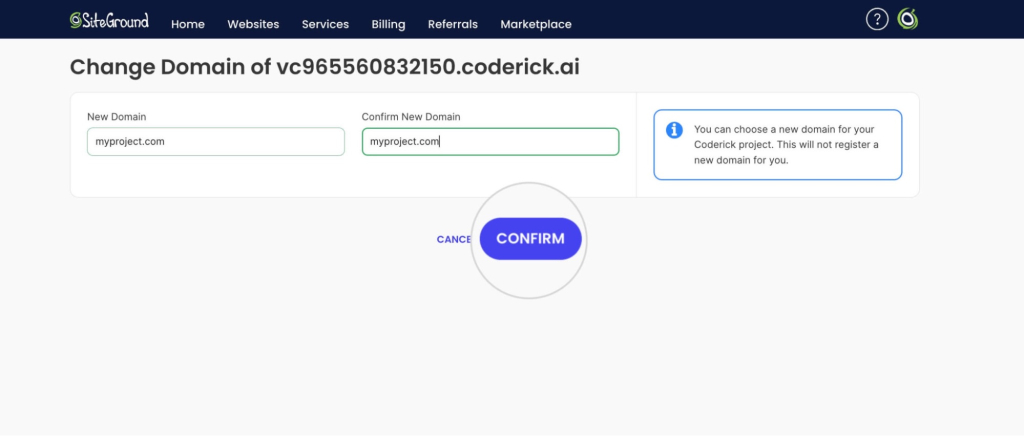Screen dimensions: 1024x436
Task: Click the 'Confirm New Domain' label
Action: 411,117
